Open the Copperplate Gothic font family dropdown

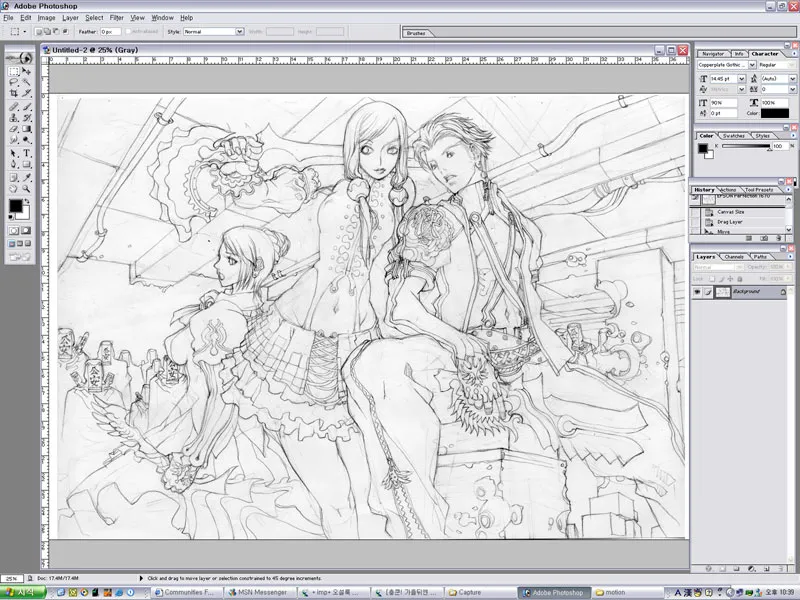pyautogui.click(x=751, y=65)
